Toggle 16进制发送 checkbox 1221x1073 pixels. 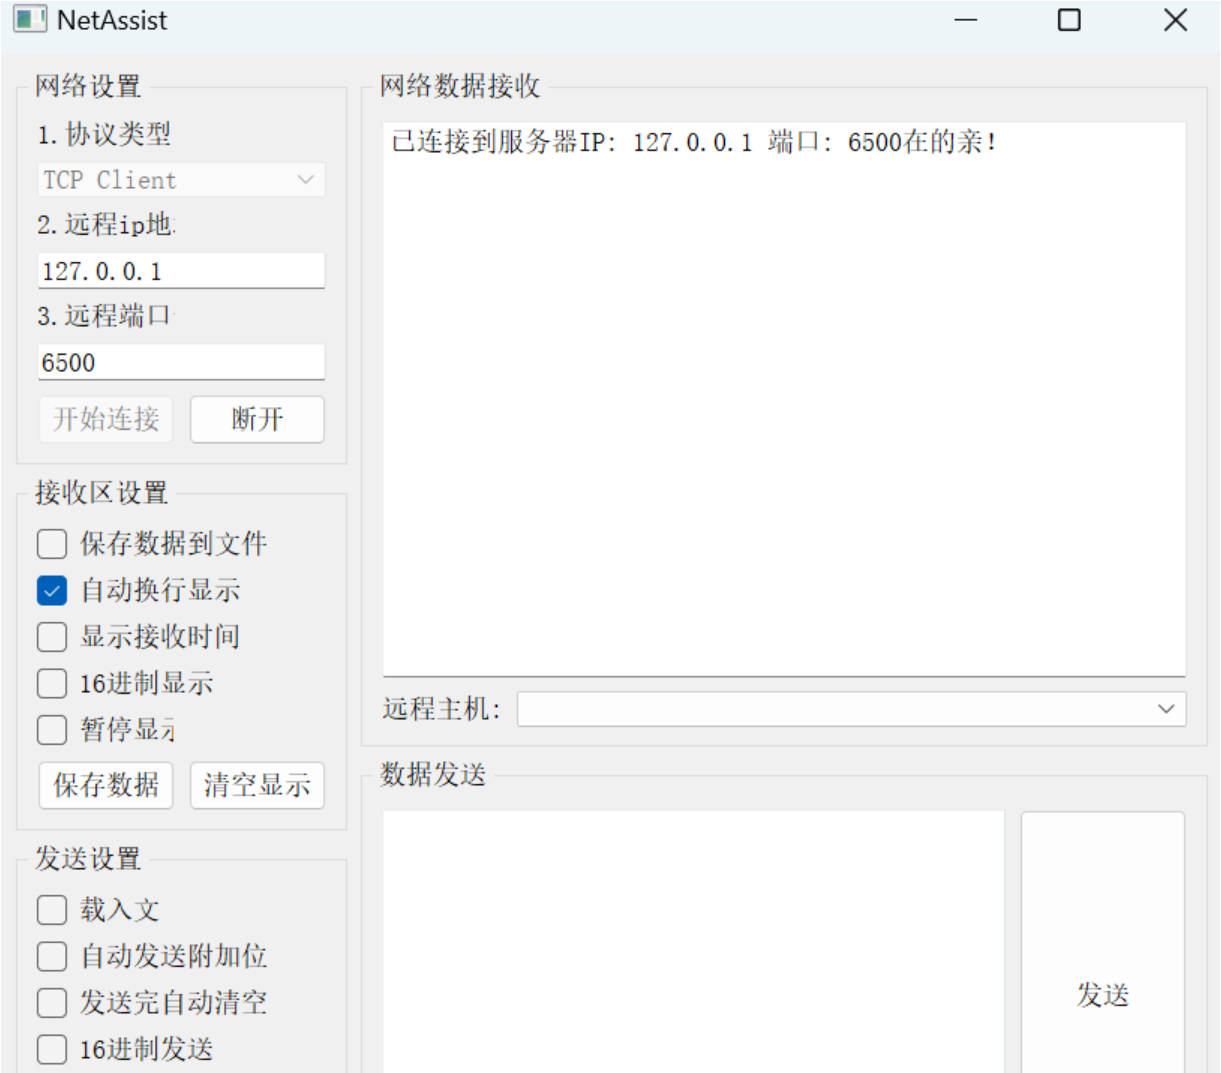[52, 1050]
